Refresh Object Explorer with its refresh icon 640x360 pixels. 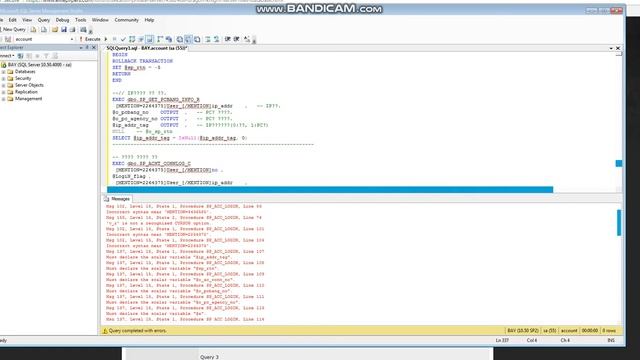[55, 56]
